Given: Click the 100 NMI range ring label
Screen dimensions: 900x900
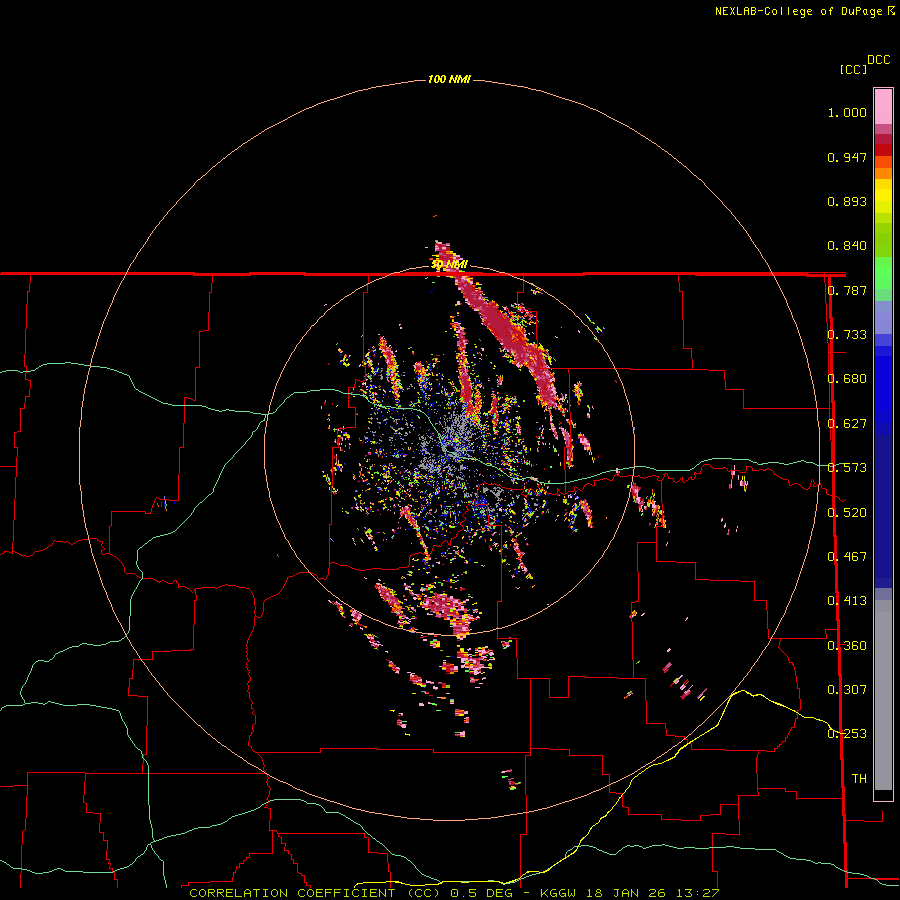Looking at the screenshot, I should tap(449, 79).
